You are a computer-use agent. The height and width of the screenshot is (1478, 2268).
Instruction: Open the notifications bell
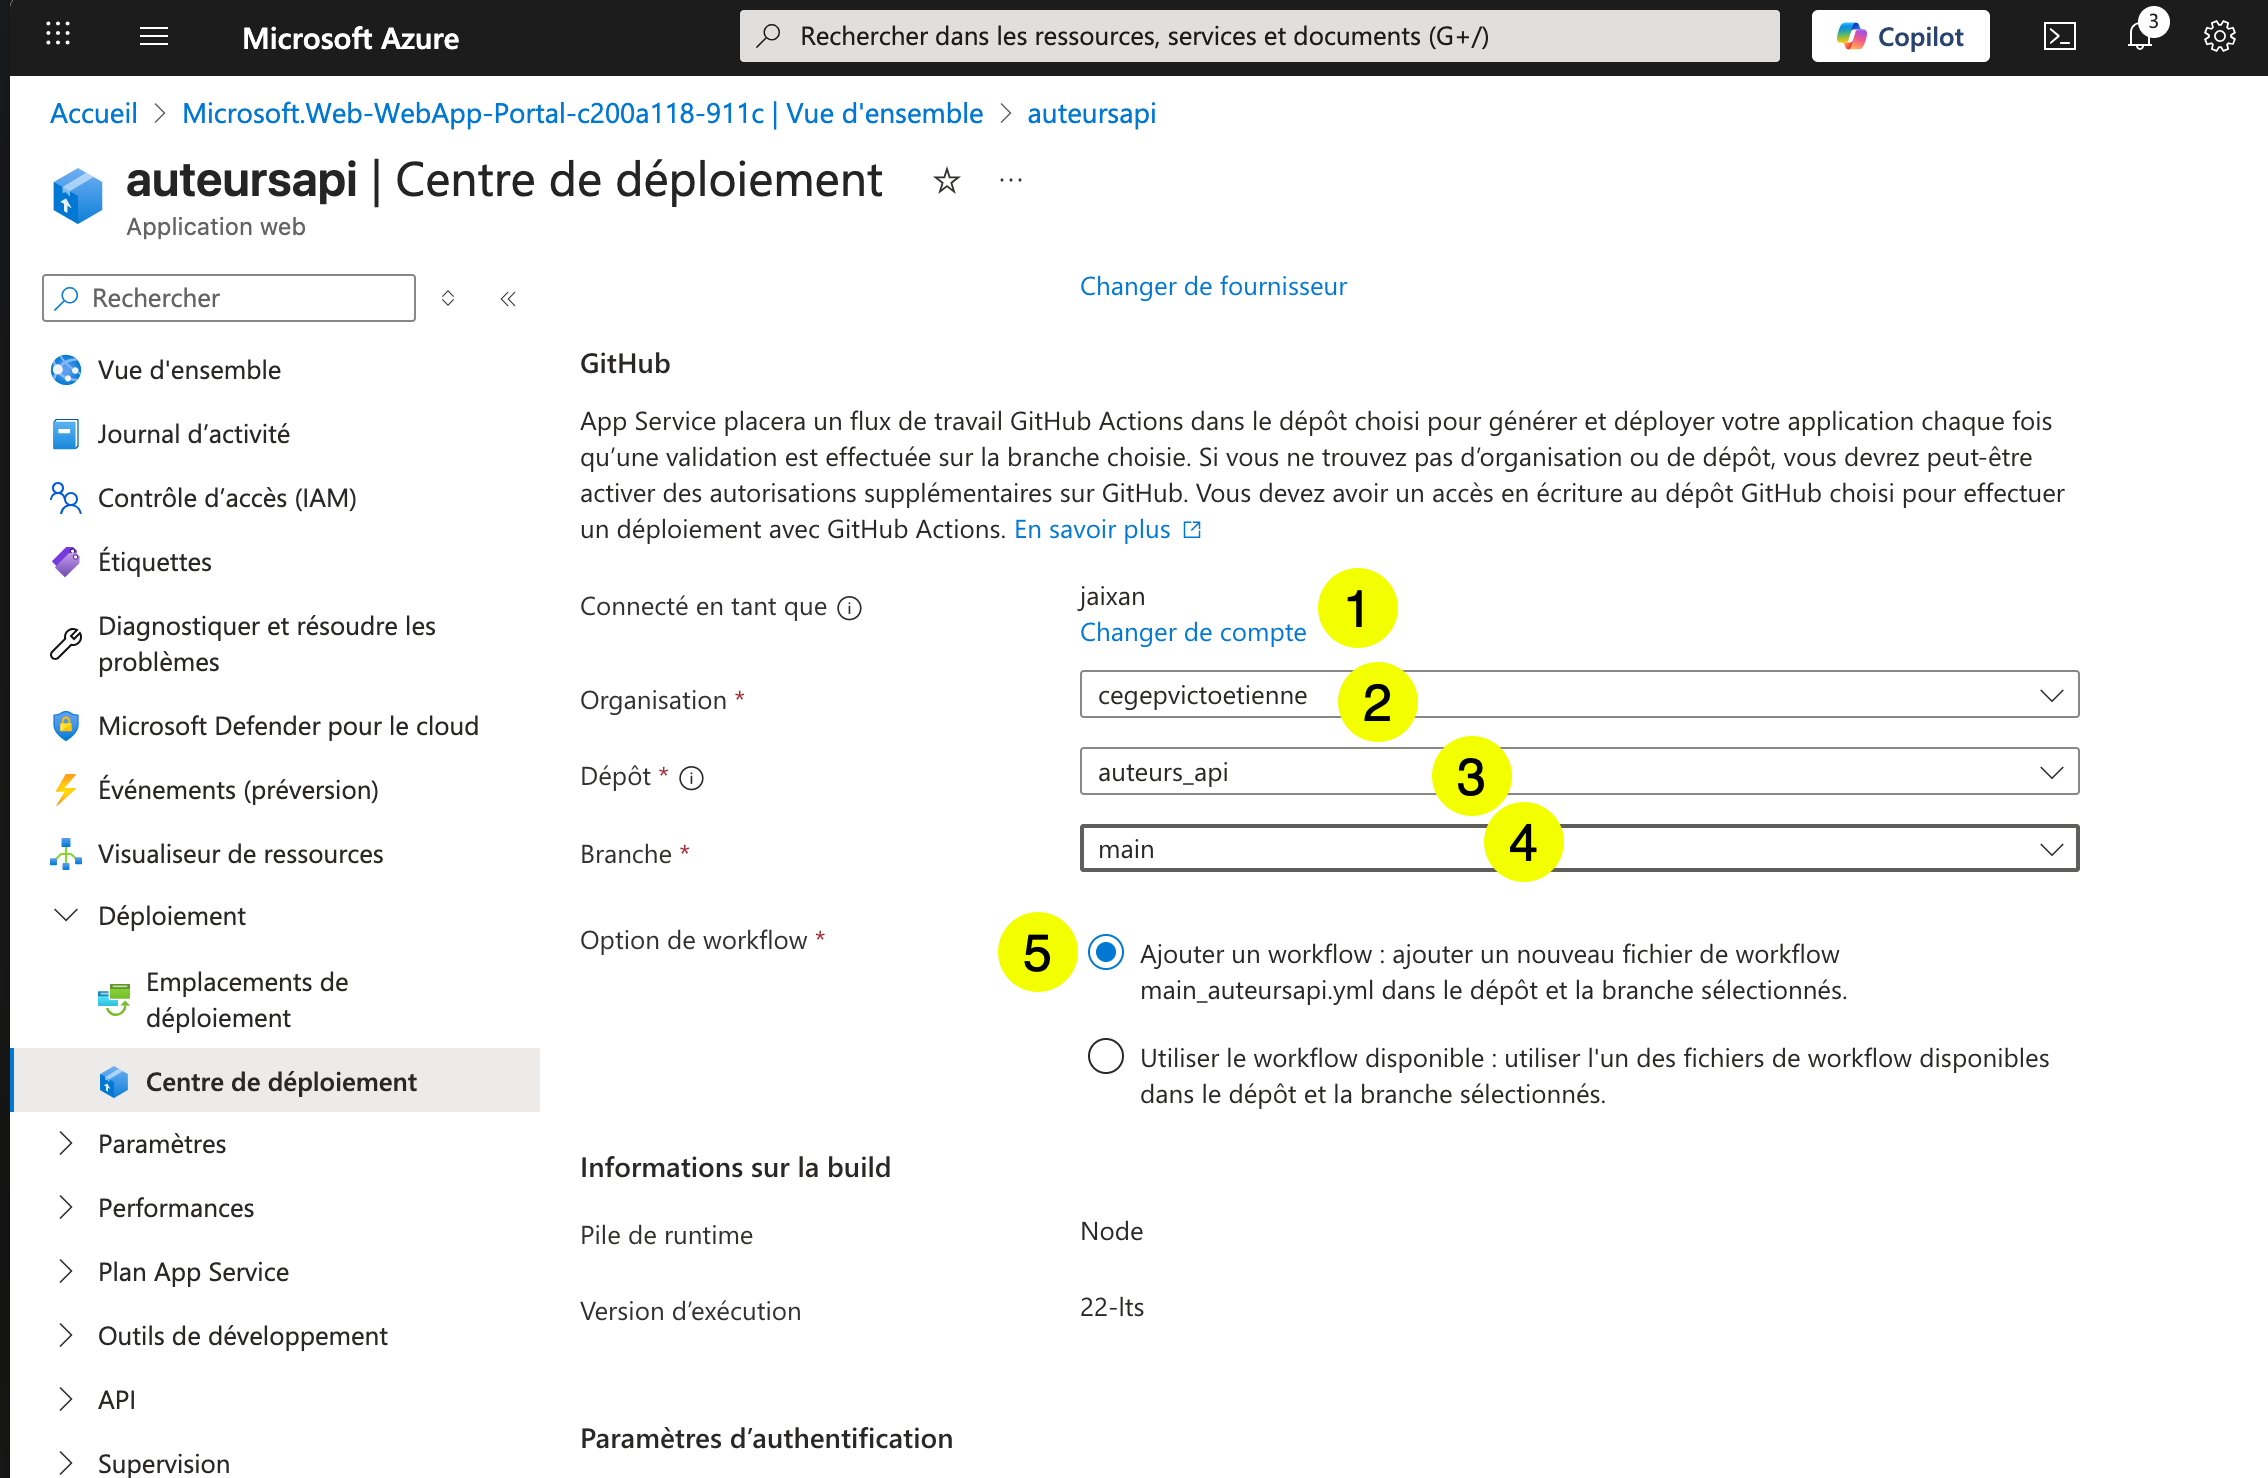pyautogui.click(x=2140, y=36)
